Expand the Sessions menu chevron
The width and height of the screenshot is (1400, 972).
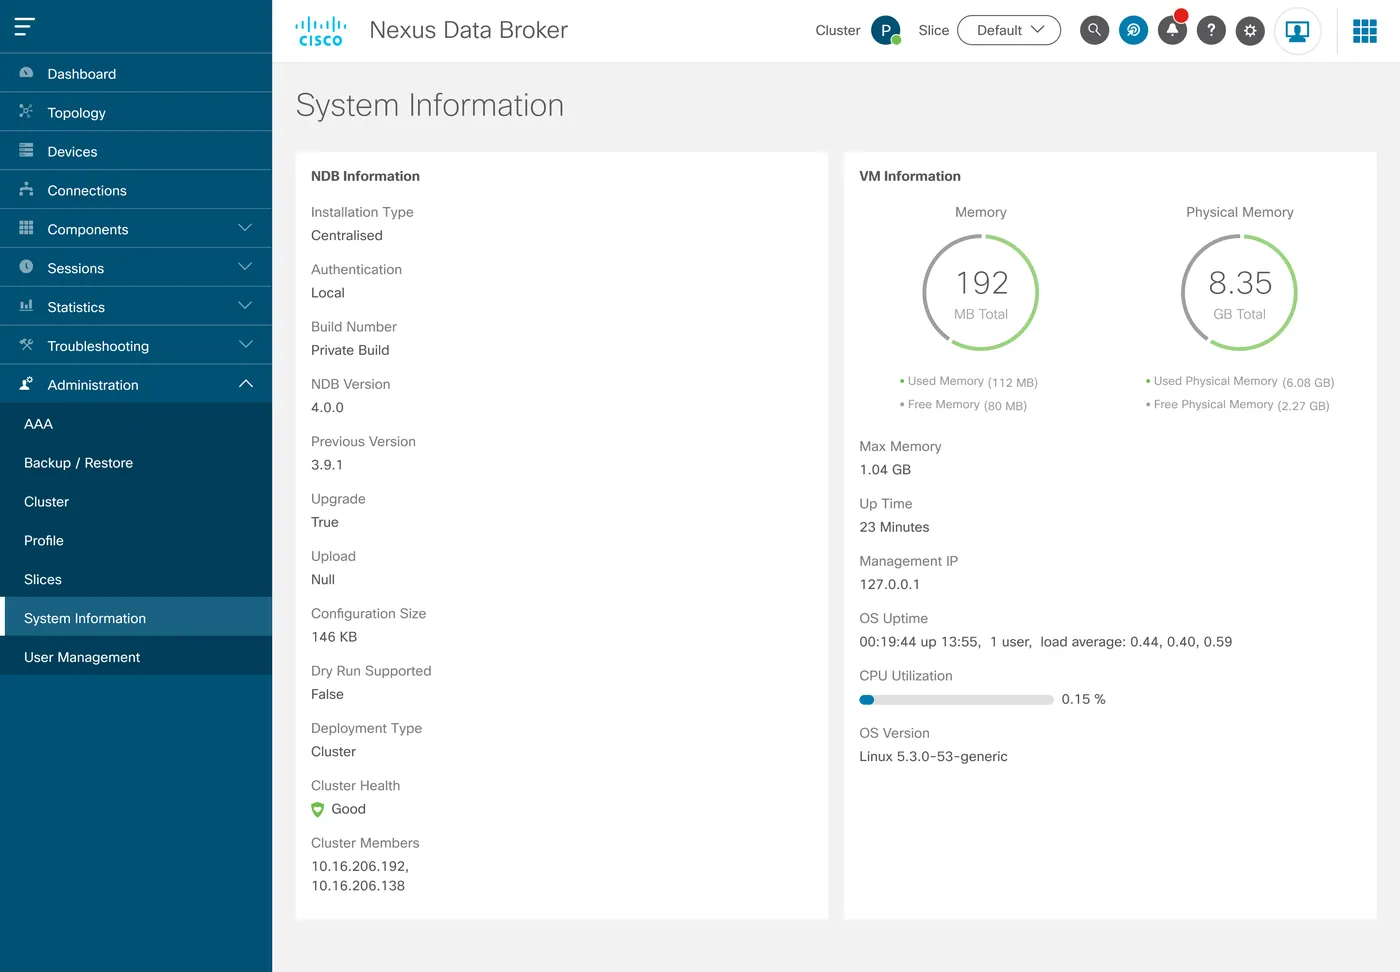(245, 267)
